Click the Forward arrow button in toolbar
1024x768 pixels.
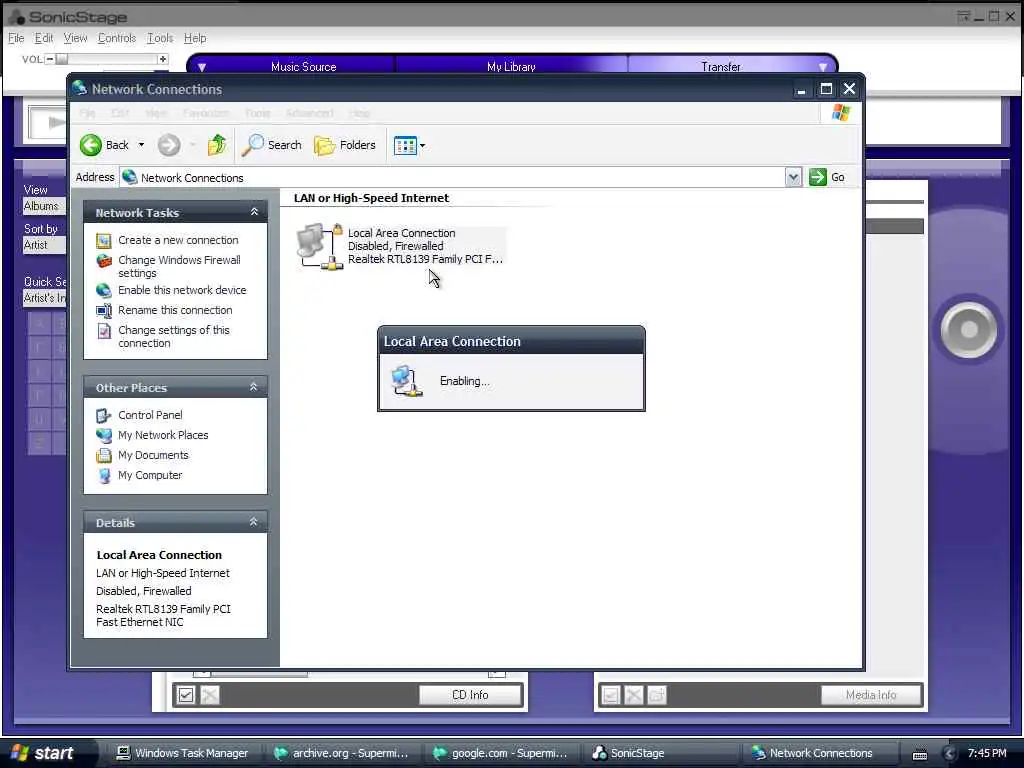pos(168,145)
